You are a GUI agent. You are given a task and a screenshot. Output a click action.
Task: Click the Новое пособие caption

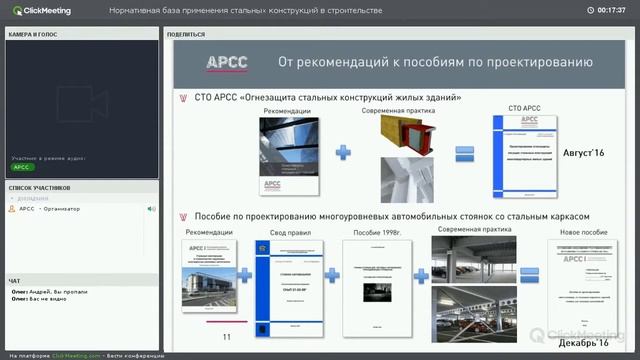point(584,232)
